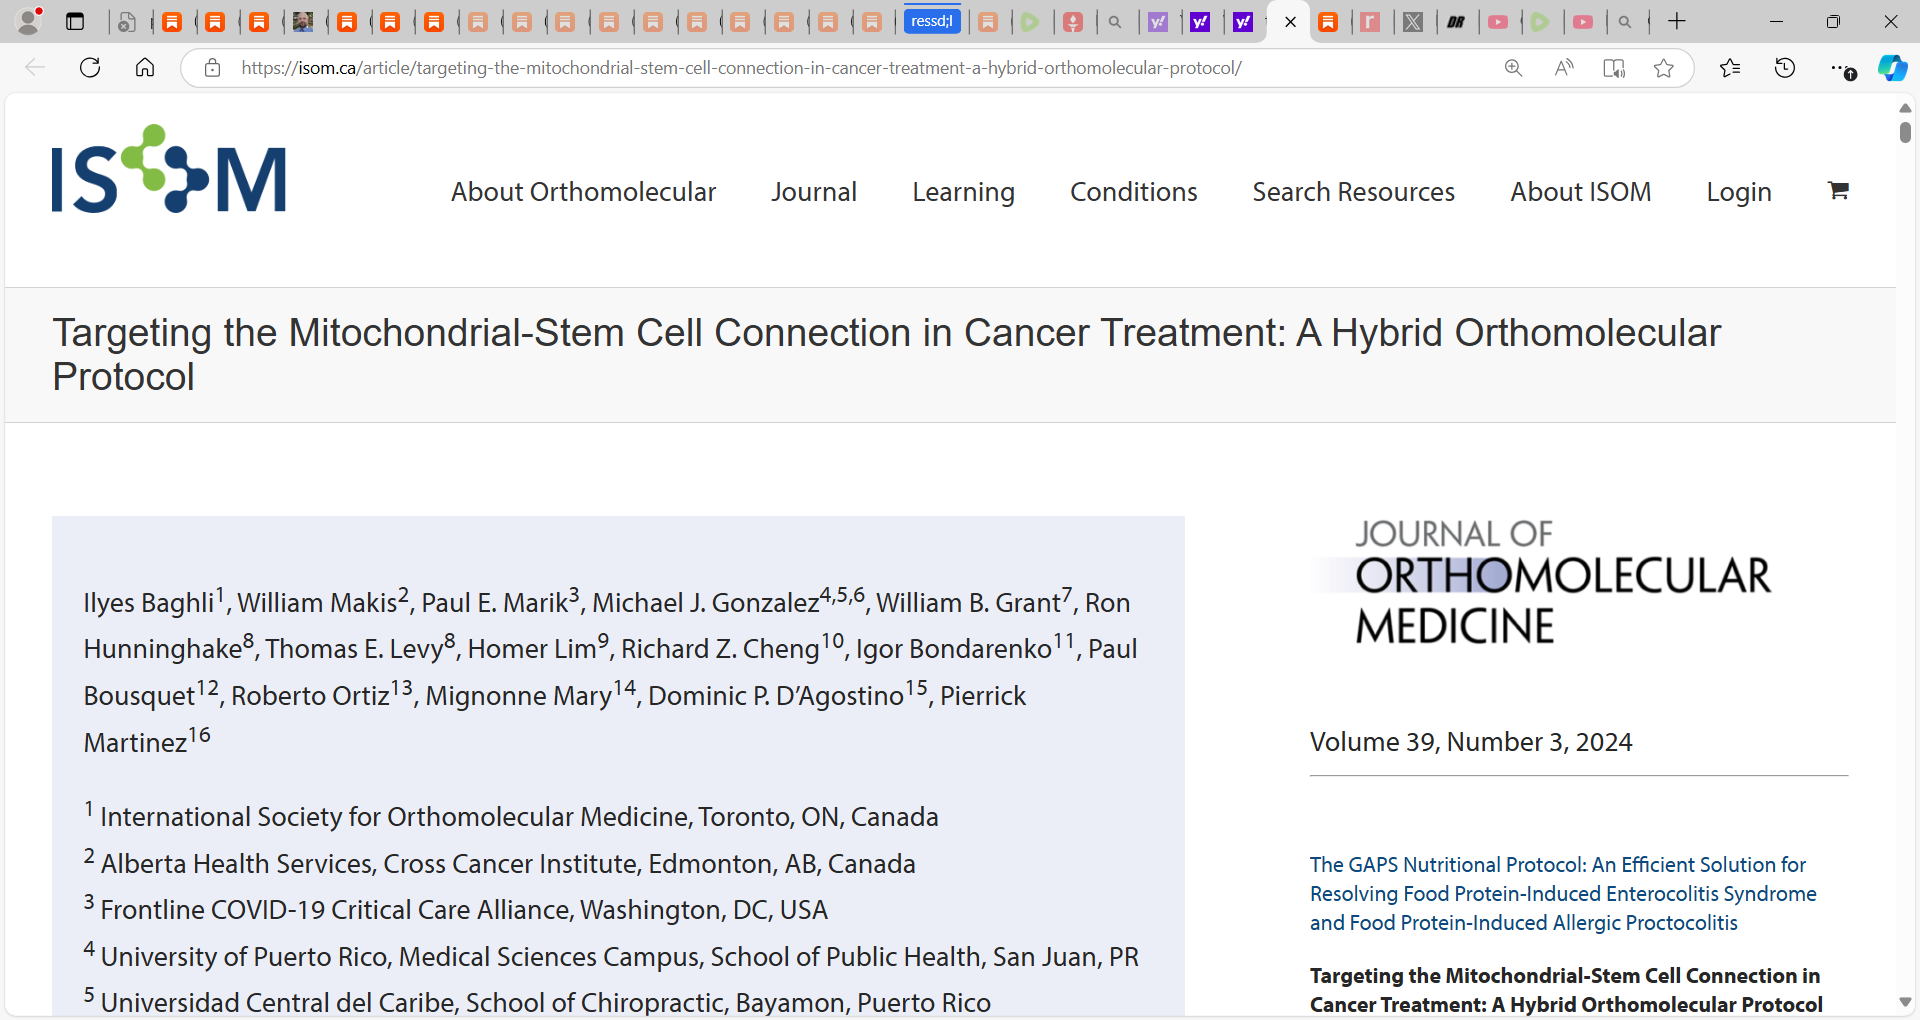Click the scrollbar up arrow
The image size is (1920, 1020).
[1905, 107]
